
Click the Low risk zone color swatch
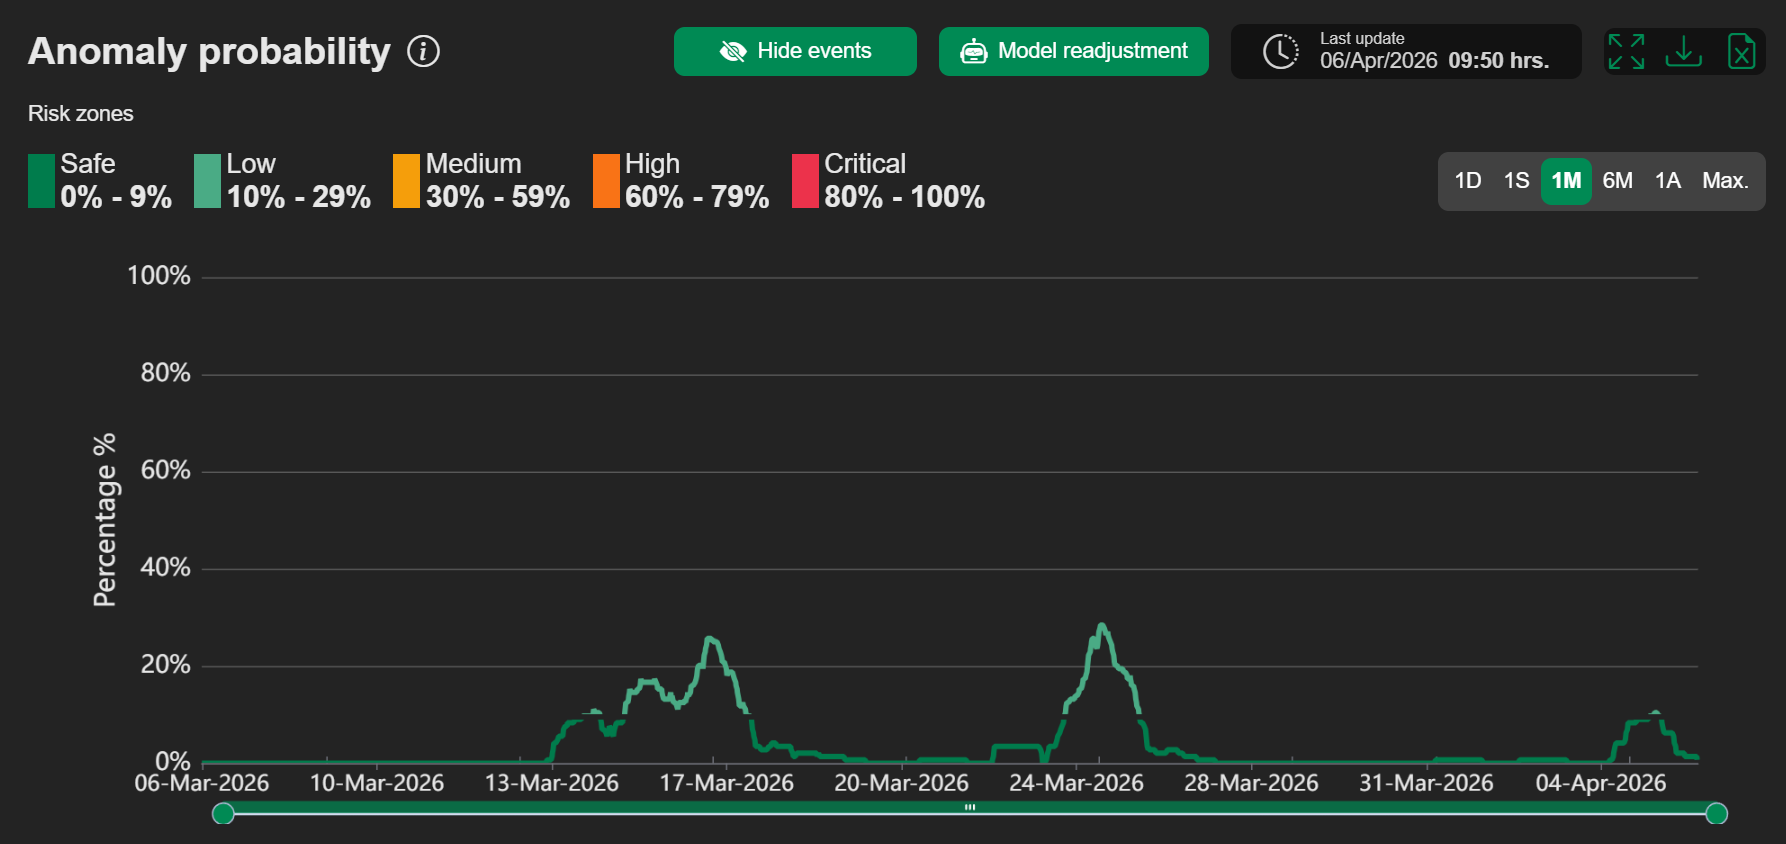coord(207,181)
